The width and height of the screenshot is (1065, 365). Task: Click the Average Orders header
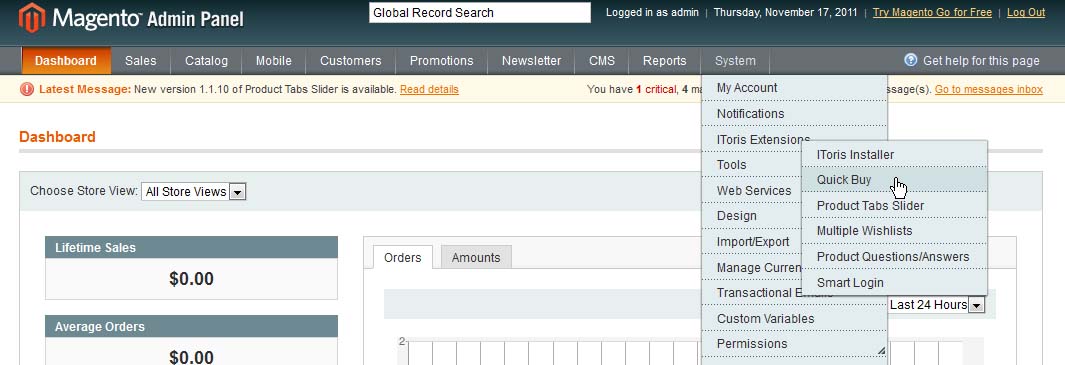pyautogui.click(x=192, y=326)
